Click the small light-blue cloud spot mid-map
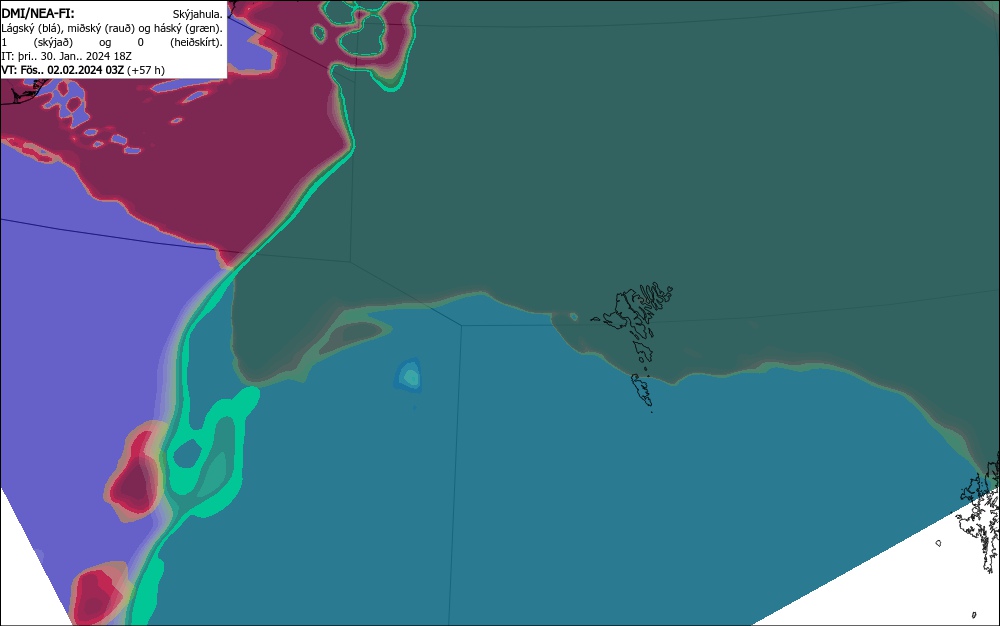Viewport: 1000px width, 626px height. click(x=408, y=375)
